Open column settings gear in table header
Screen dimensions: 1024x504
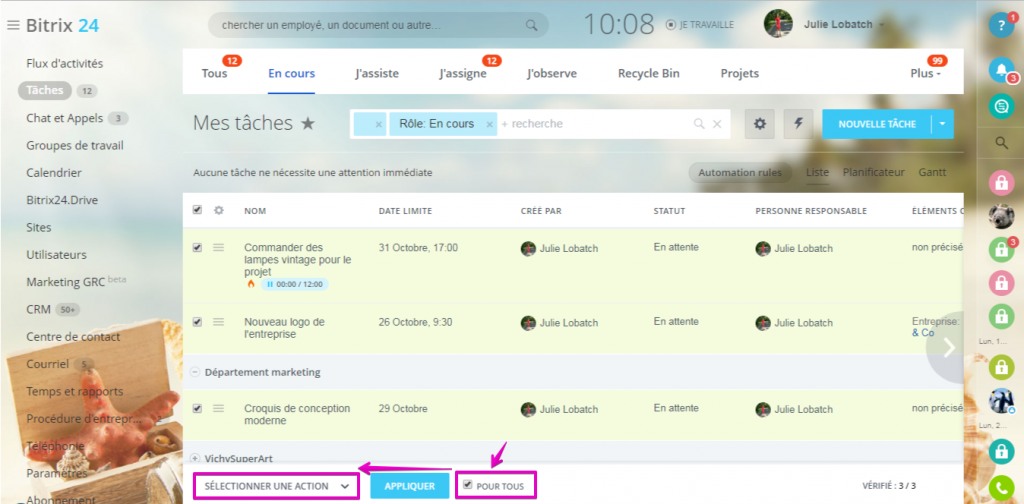pyautogui.click(x=219, y=210)
